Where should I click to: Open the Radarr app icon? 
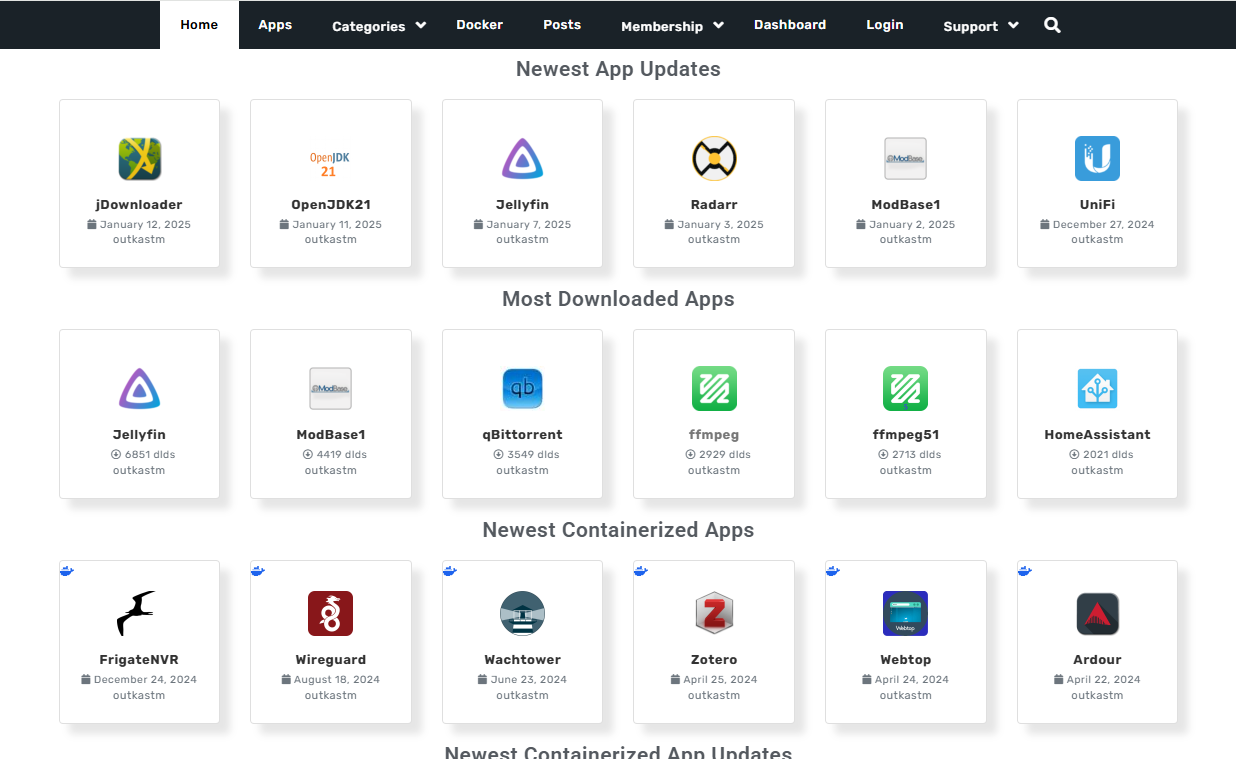[x=714, y=159]
